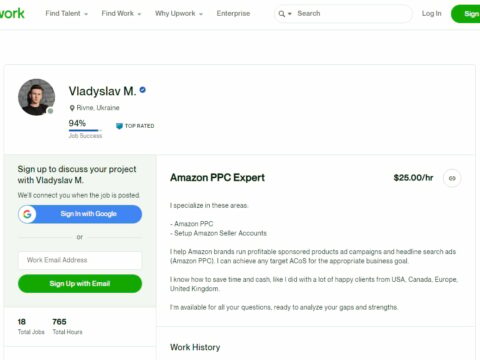Click the 94% Job Success progress bar
Screen dimensions: 480x360
tap(85, 130)
